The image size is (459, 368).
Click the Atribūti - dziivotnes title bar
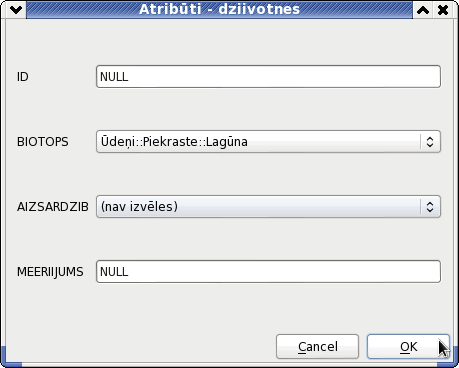pos(219,9)
